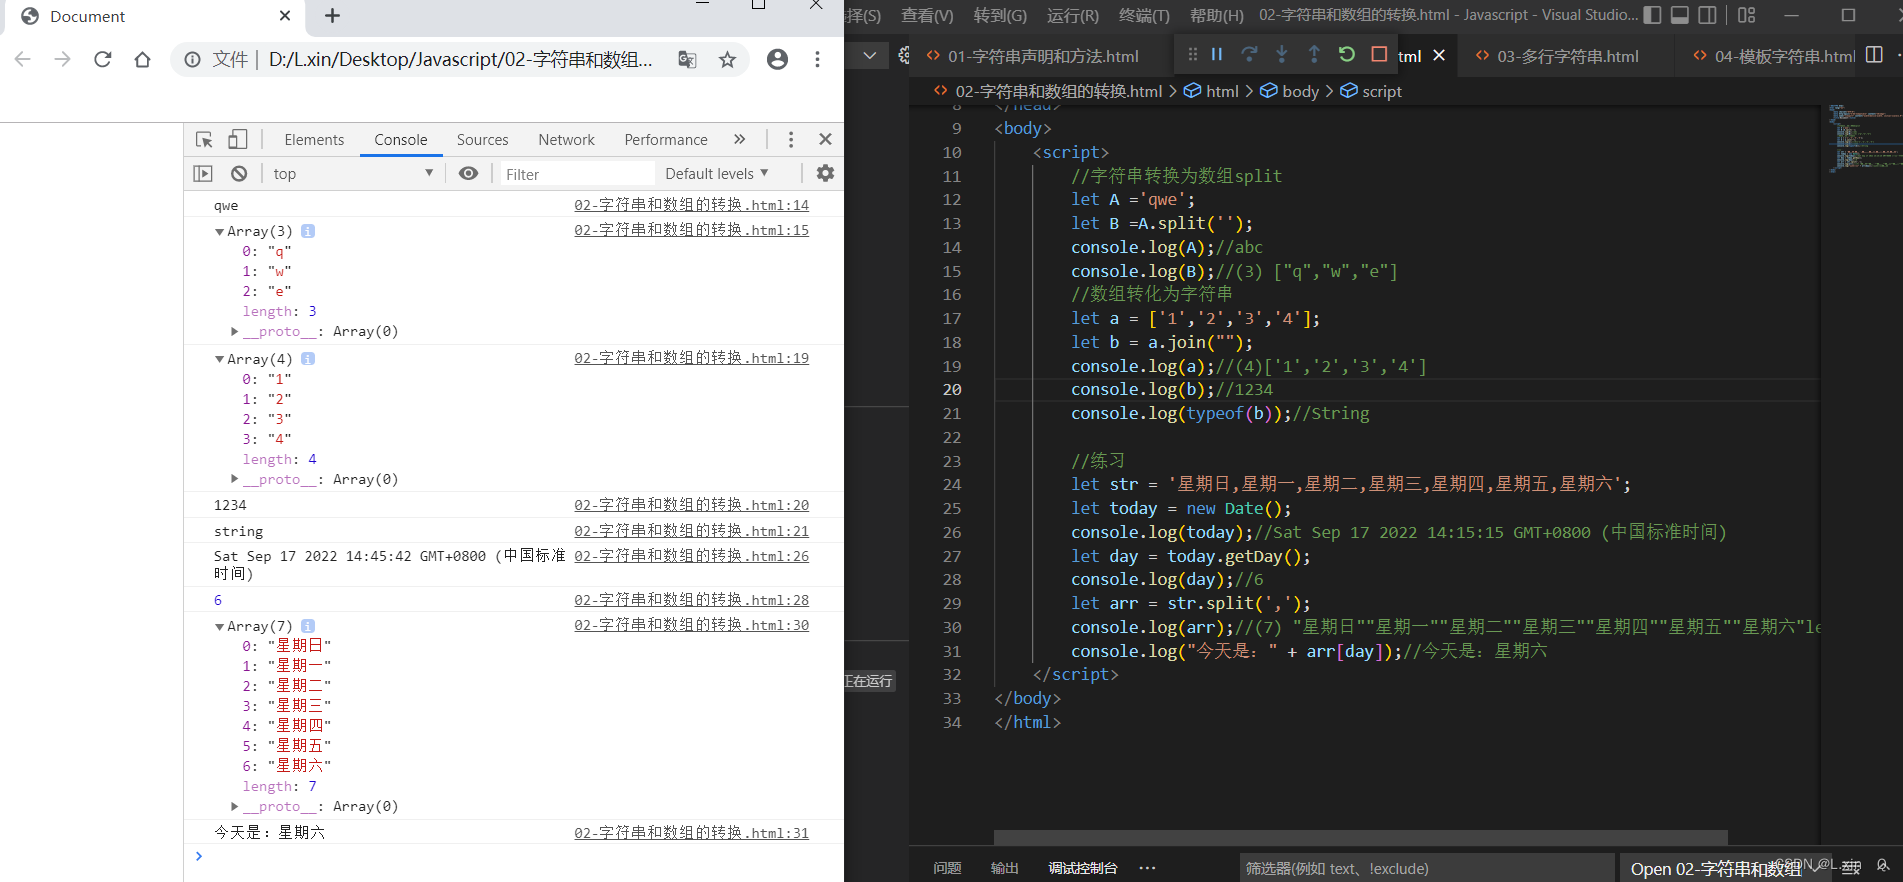Switch to the 输出 panel tab
Image resolution: width=1903 pixels, height=882 pixels.
pos(1004,868)
